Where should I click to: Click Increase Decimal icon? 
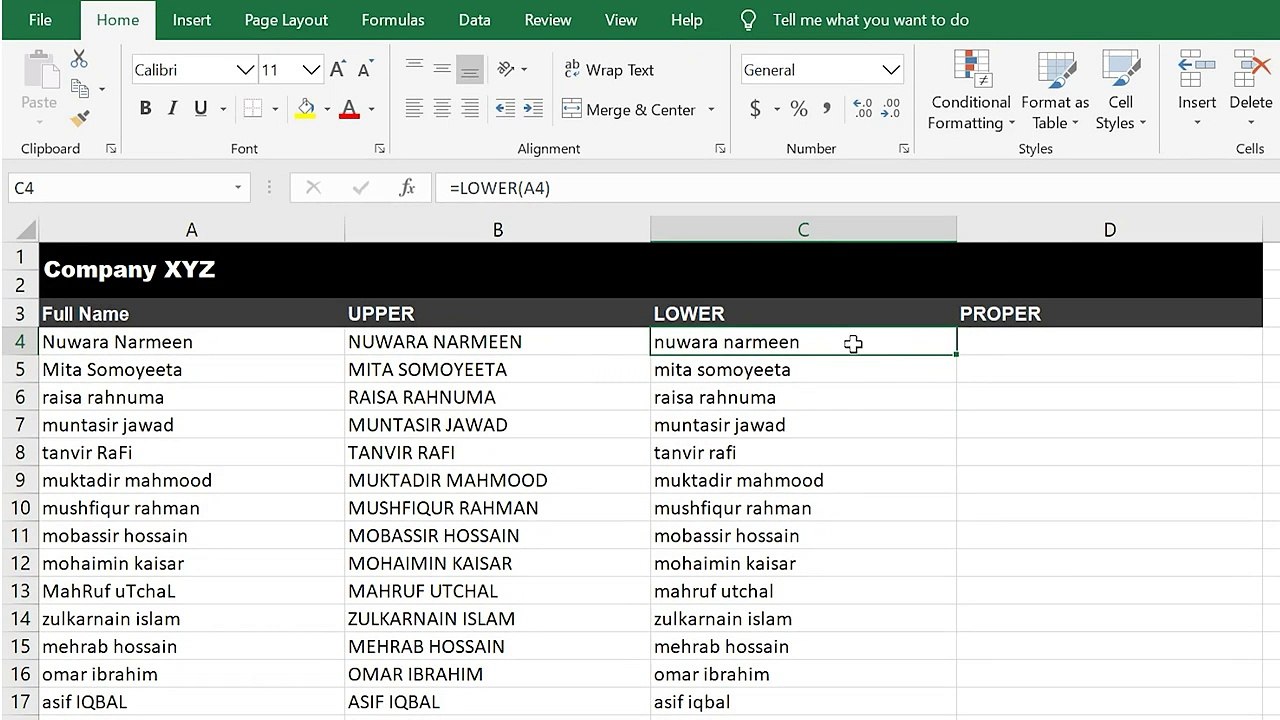pyautogui.click(x=862, y=109)
